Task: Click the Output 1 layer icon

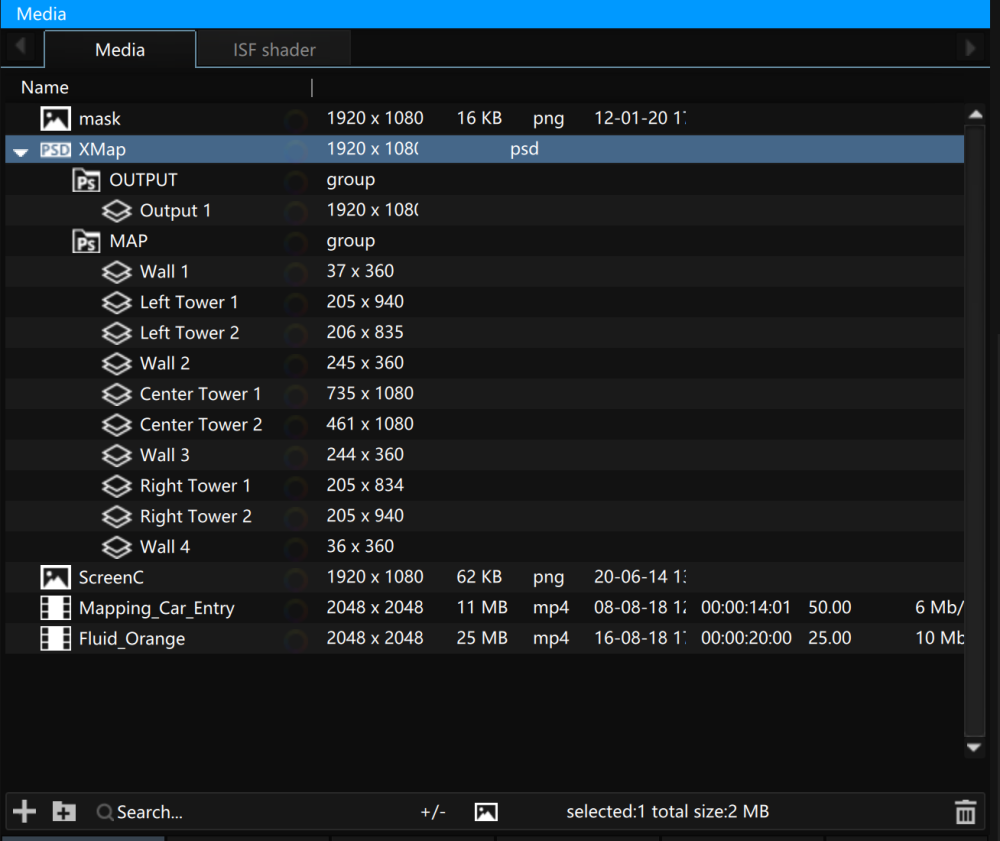Action: [117, 210]
